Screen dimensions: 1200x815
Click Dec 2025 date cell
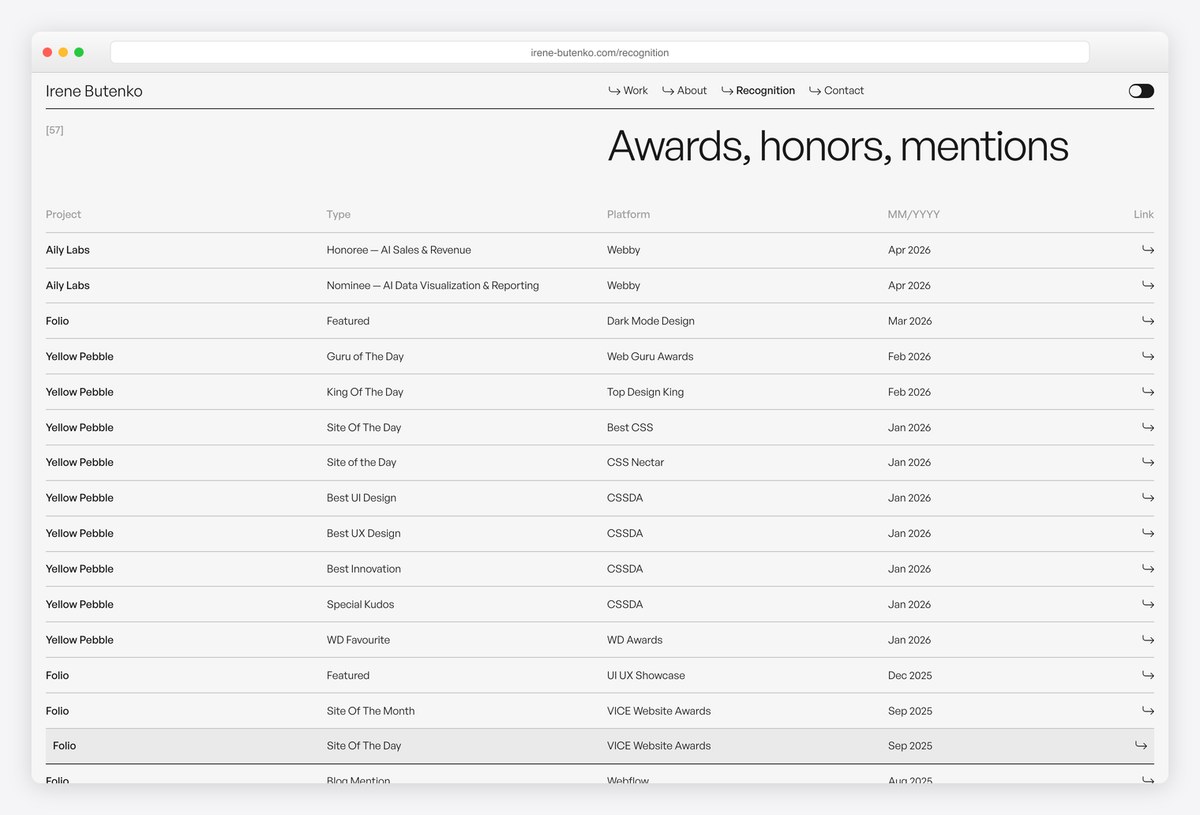(x=910, y=676)
